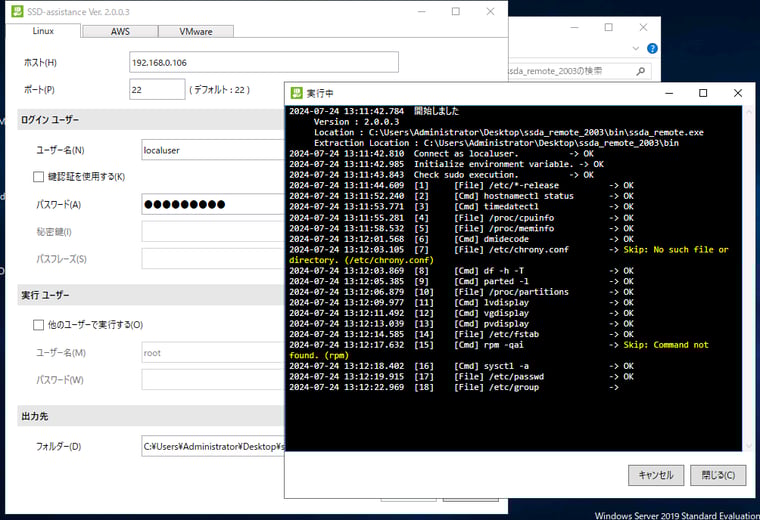This screenshot has width=760, height=520.
Task: Click the host field with 192.168.0.106
Action: (x=264, y=63)
